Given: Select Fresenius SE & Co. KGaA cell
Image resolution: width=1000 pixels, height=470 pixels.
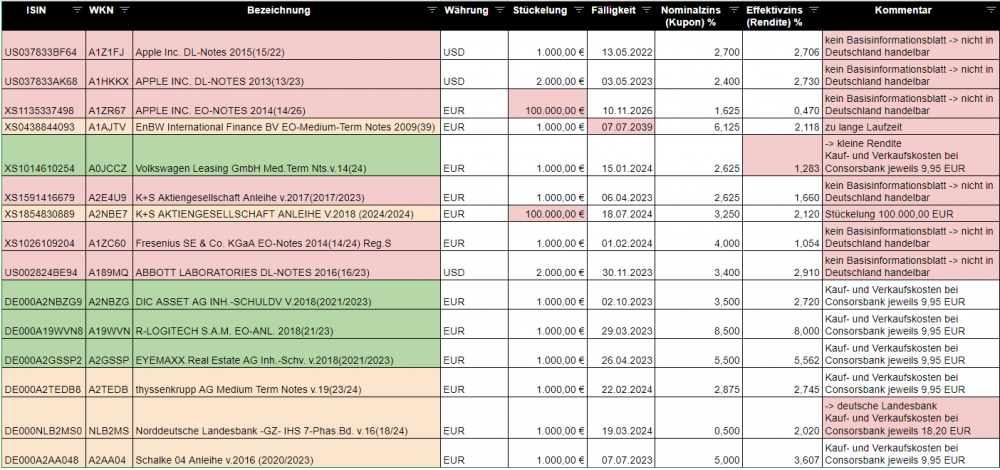Looking at the screenshot, I should [x=286, y=237].
